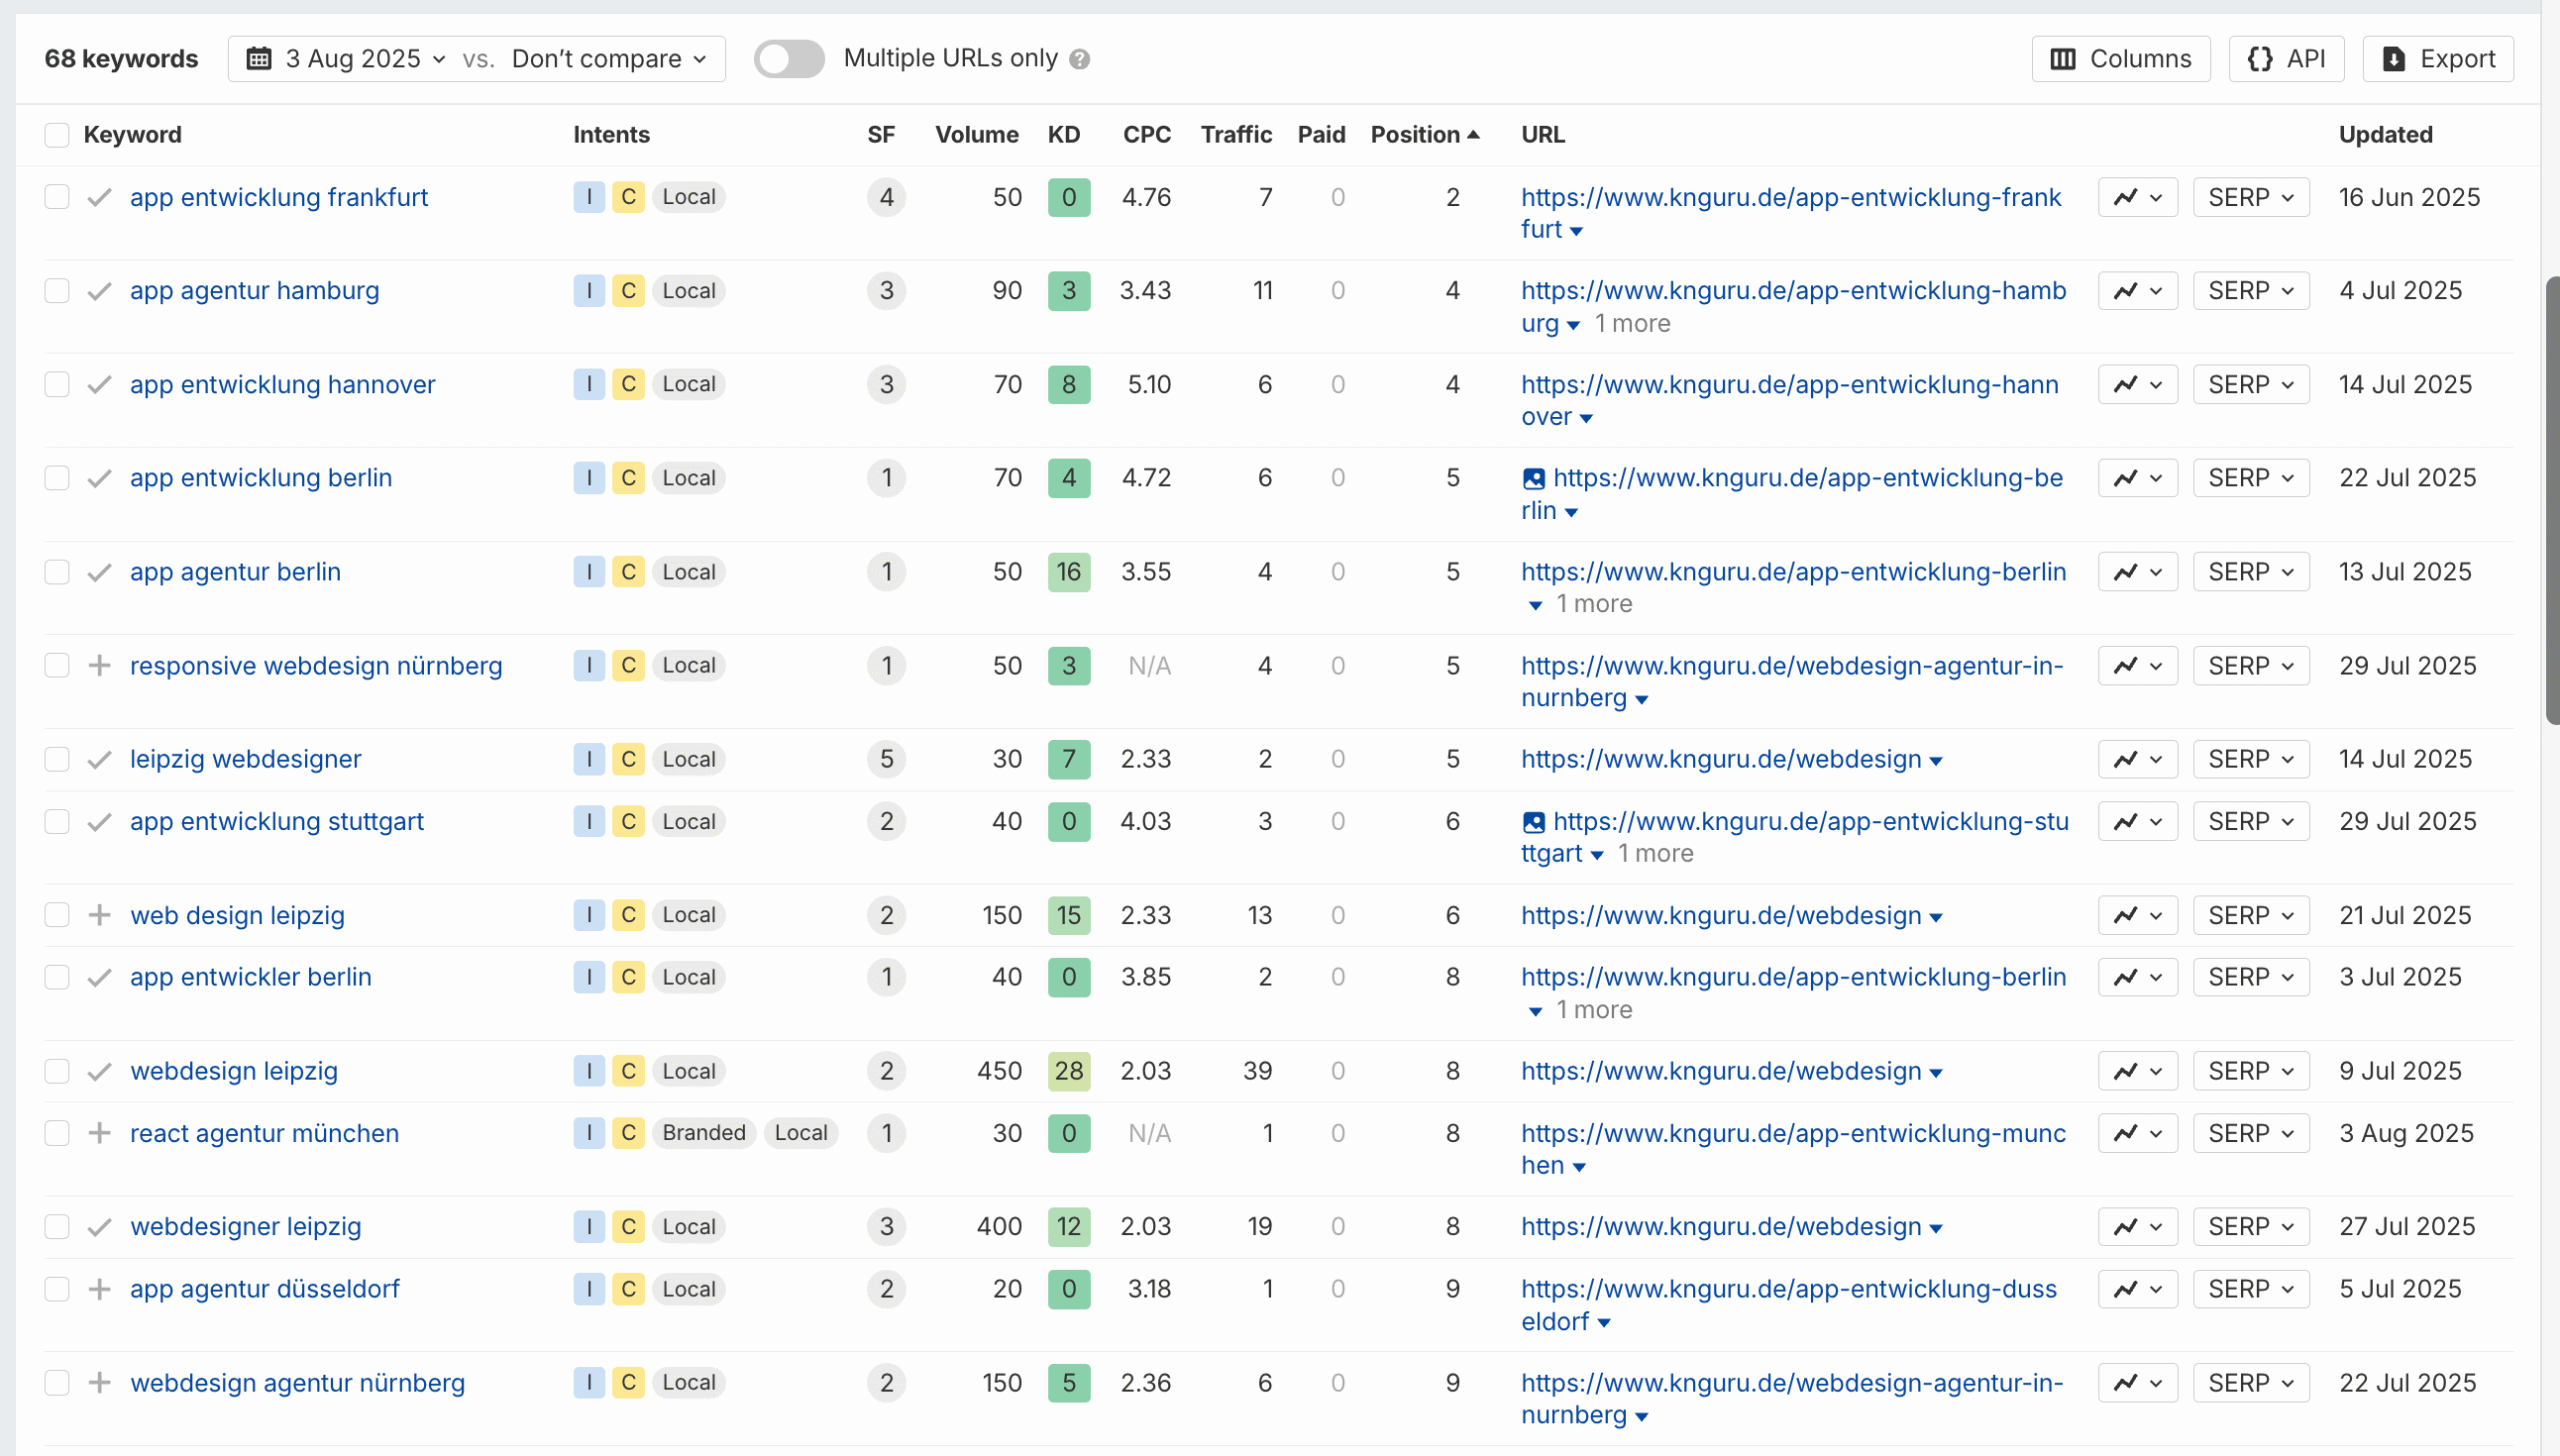Open the sparkline chart for webdesigner leipzig
The width and height of the screenshot is (2560, 1456).
(2136, 1226)
